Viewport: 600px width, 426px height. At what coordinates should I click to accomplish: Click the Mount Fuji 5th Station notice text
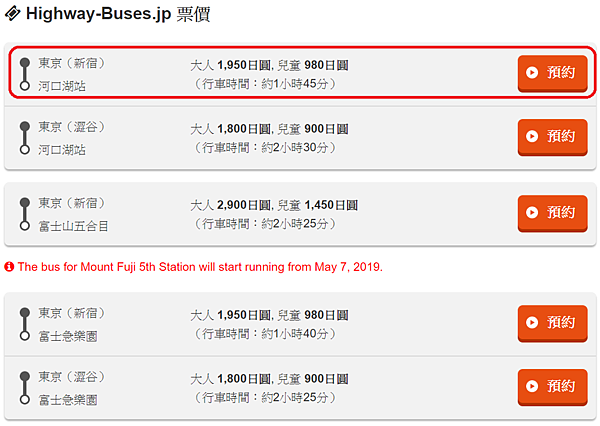tap(200, 267)
